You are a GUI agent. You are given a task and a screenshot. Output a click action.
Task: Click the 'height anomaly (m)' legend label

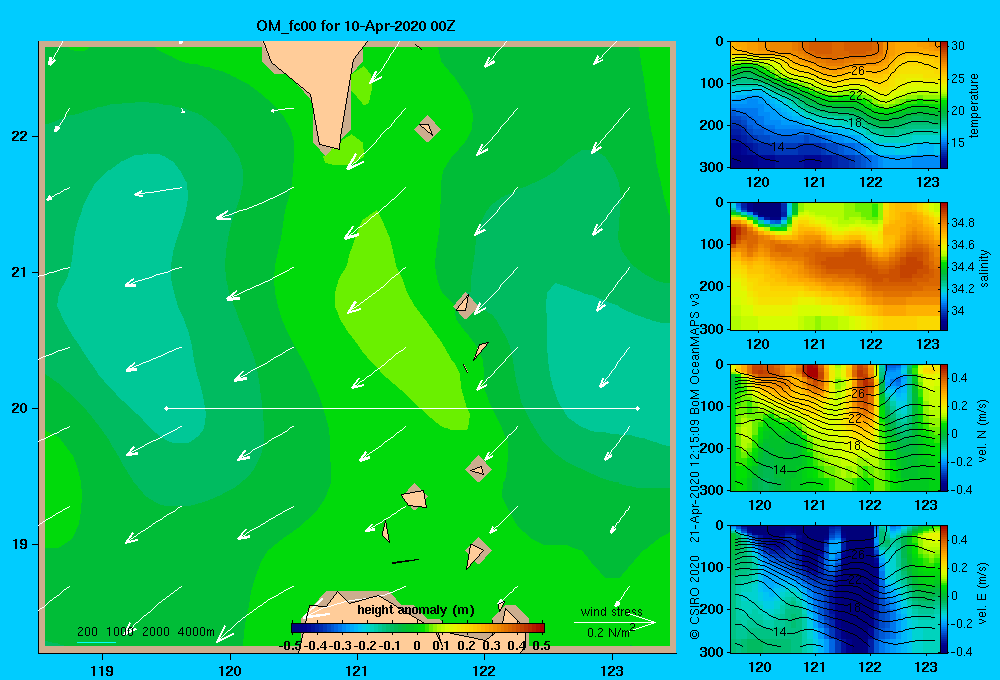point(416,610)
